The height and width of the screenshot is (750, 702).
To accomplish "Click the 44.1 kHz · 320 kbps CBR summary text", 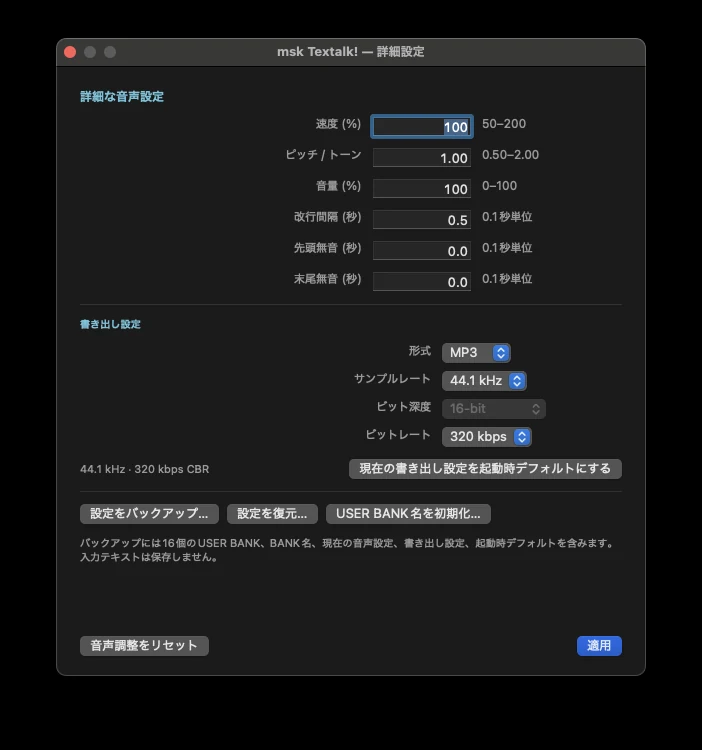I will click(x=144, y=469).
